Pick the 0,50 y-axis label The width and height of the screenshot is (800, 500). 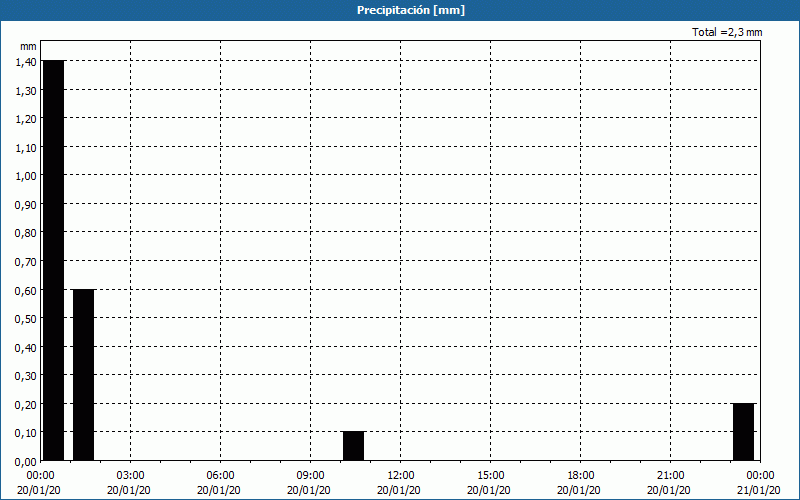tap(26, 319)
